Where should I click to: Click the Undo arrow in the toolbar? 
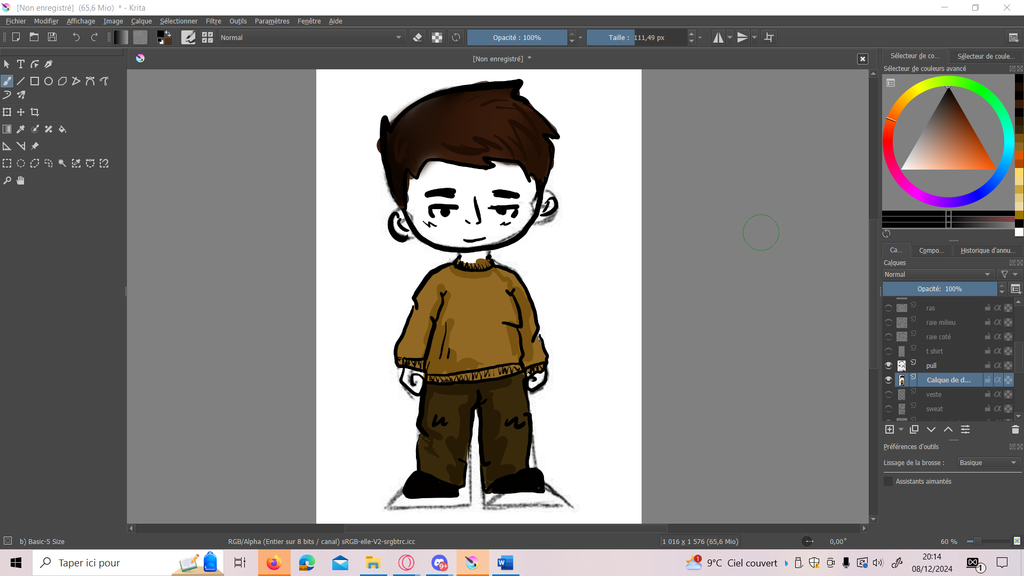(x=75, y=37)
